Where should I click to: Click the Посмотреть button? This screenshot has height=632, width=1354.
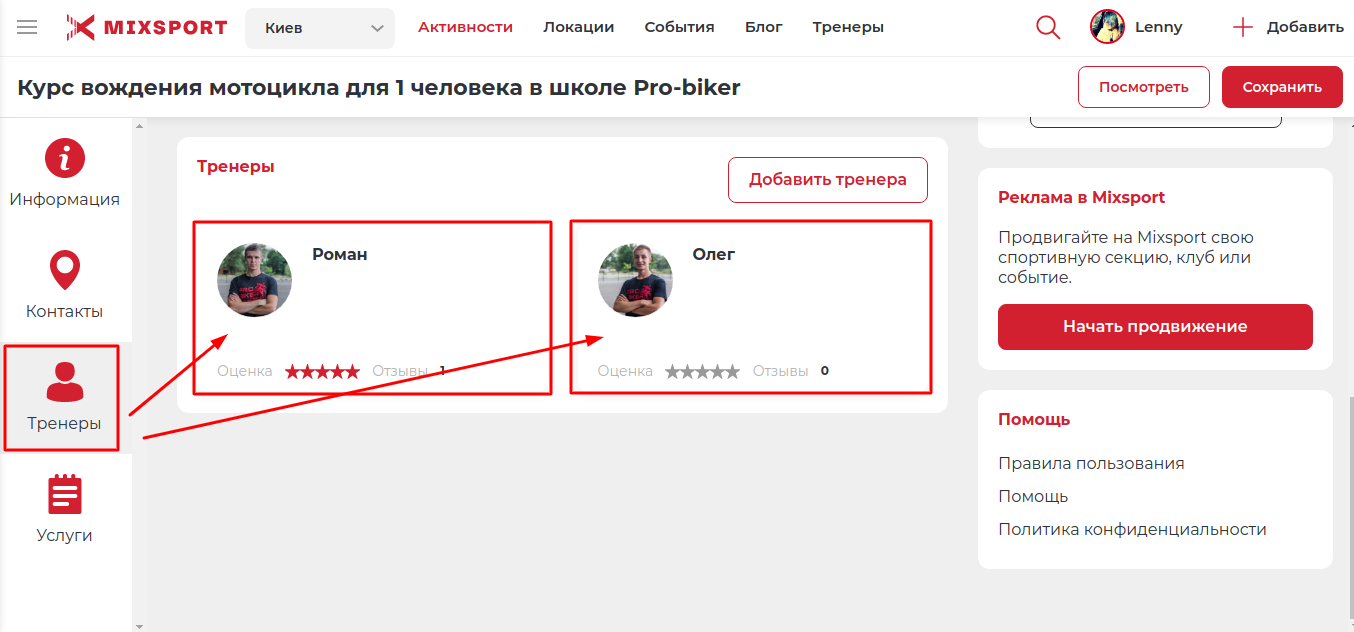coord(1144,87)
